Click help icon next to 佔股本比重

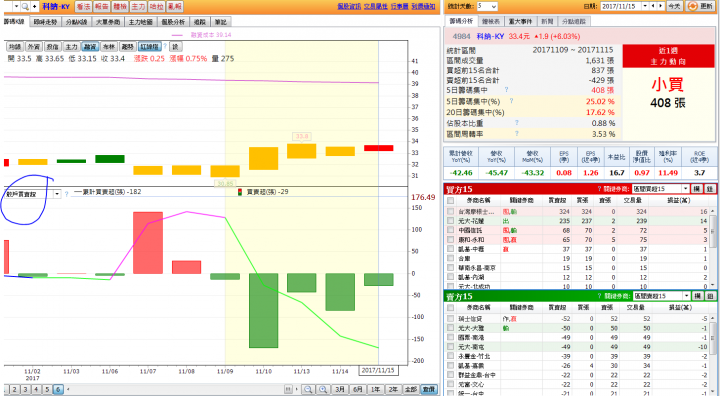click(517, 123)
